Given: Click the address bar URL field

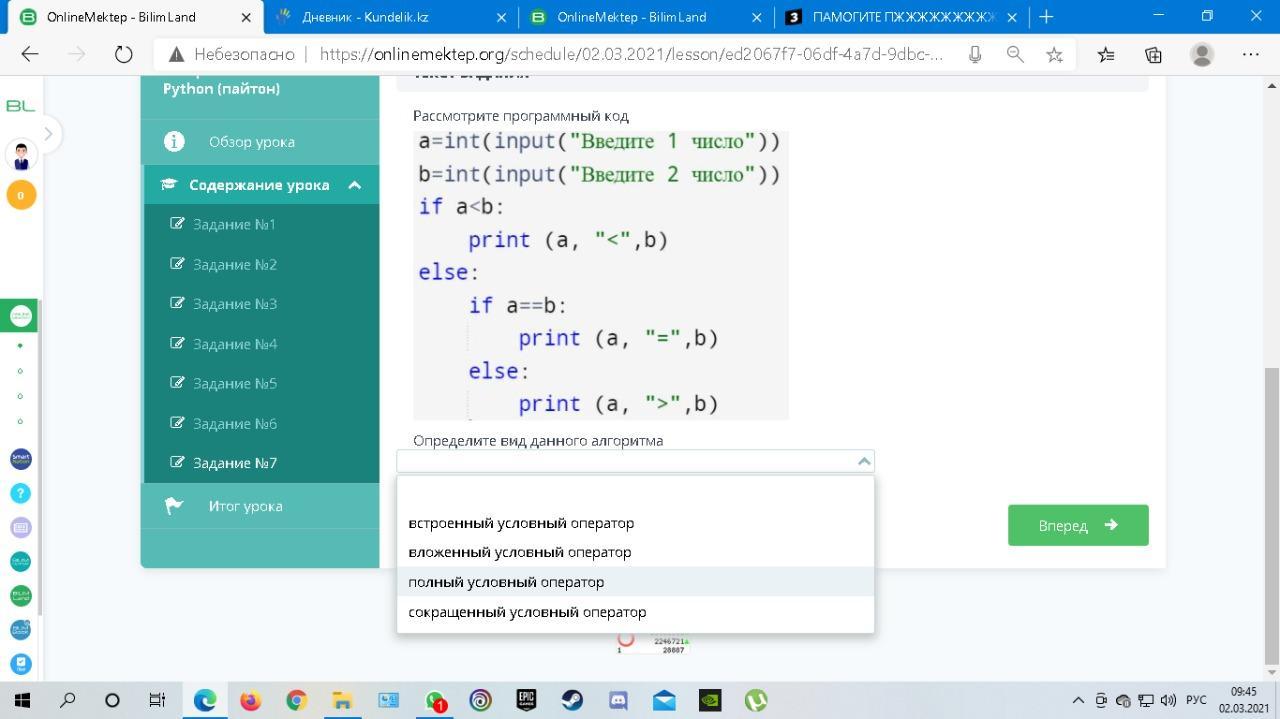Looking at the screenshot, I should pyautogui.click(x=630, y=55).
